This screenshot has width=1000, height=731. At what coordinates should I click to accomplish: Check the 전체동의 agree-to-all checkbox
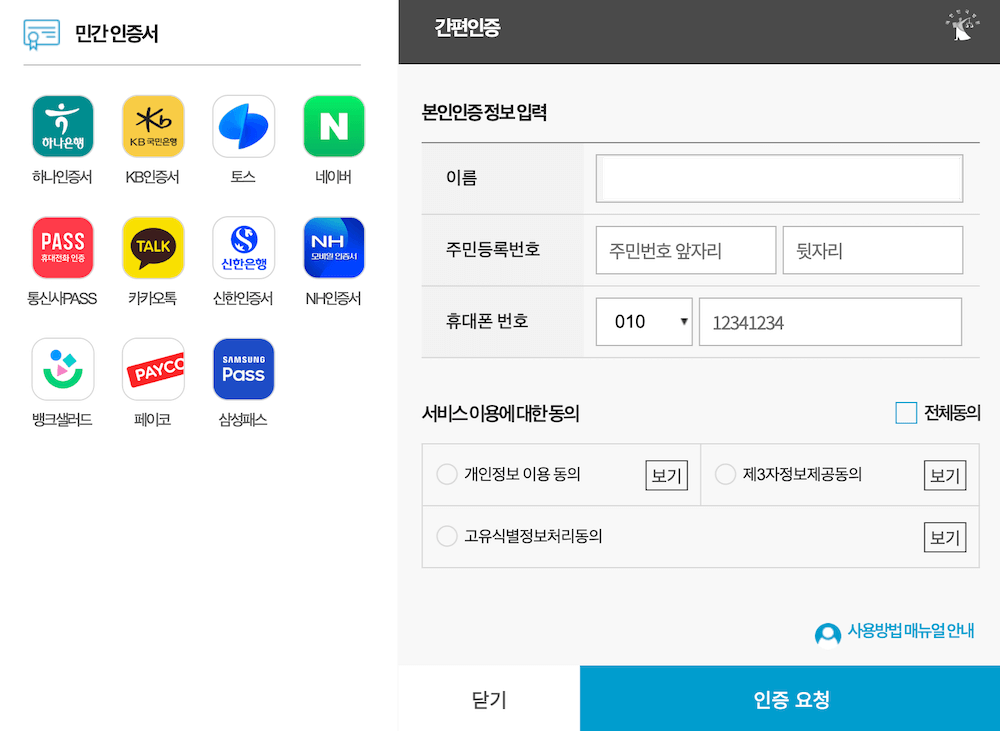(907, 412)
